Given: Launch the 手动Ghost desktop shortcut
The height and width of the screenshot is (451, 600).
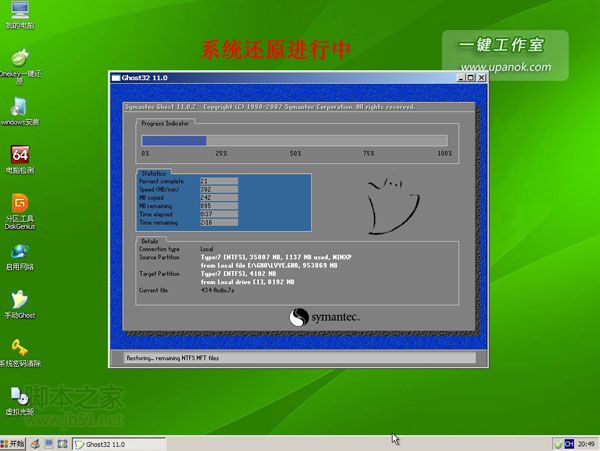Looking at the screenshot, I should [x=19, y=300].
